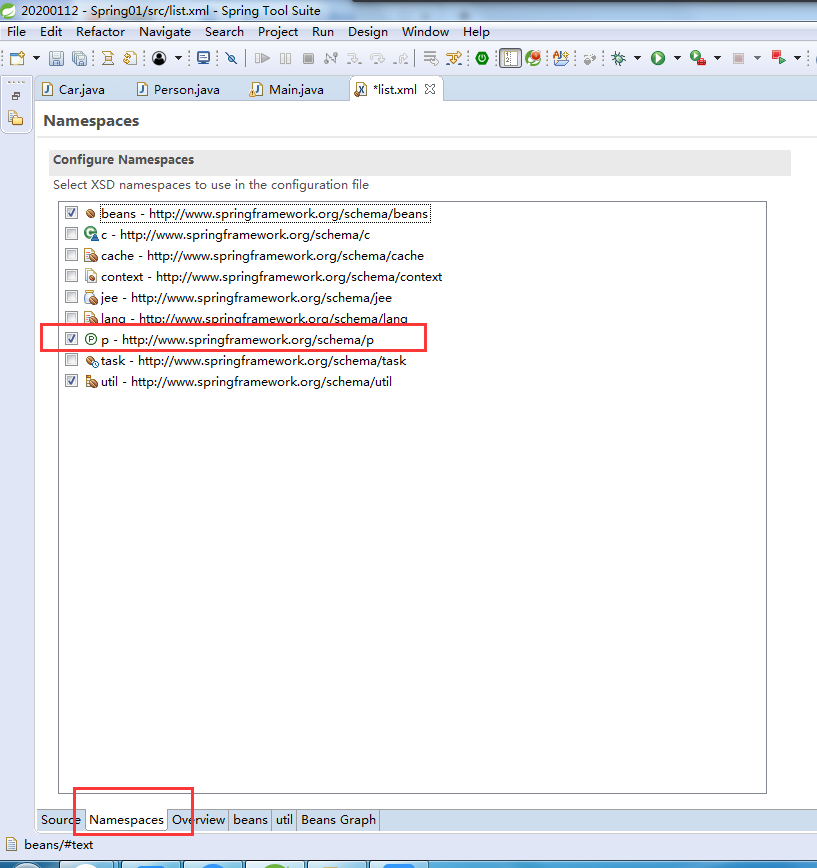The image size is (817, 868).
Task: Click Run External Tools icon with toolbox
Action: [697, 58]
